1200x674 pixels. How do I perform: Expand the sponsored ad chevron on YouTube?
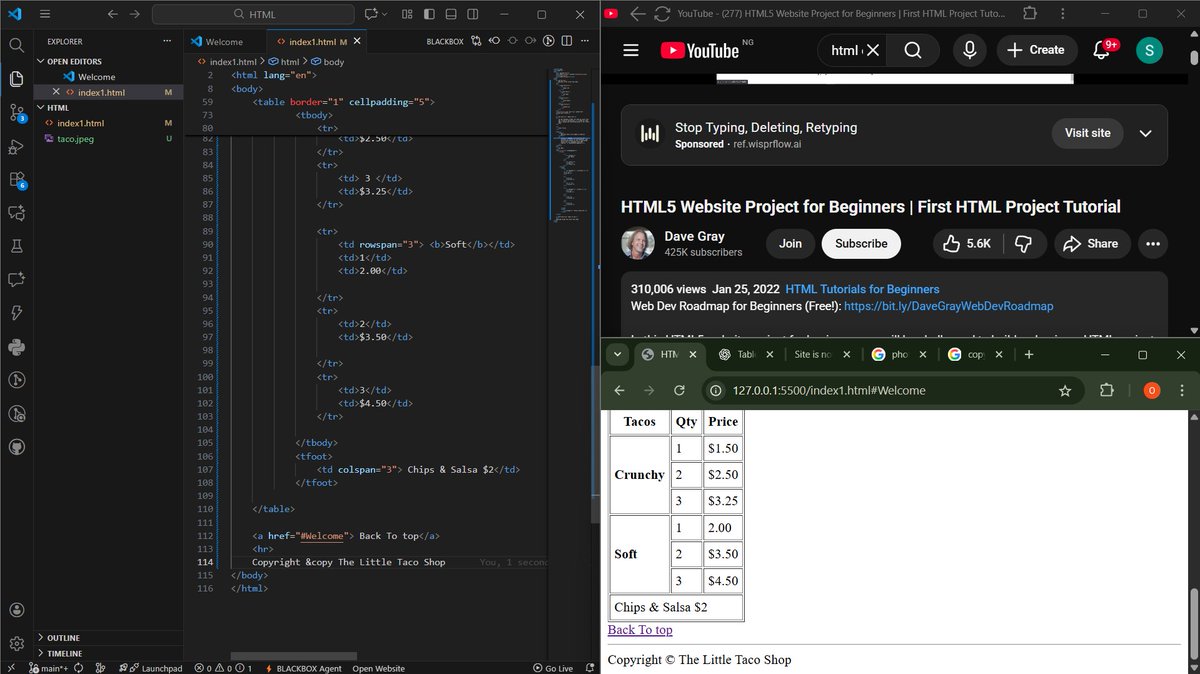[1146, 132]
